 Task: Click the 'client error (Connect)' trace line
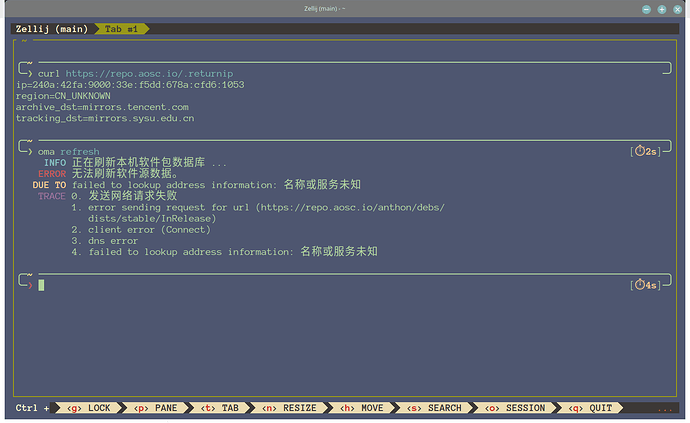(x=141, y=229)
